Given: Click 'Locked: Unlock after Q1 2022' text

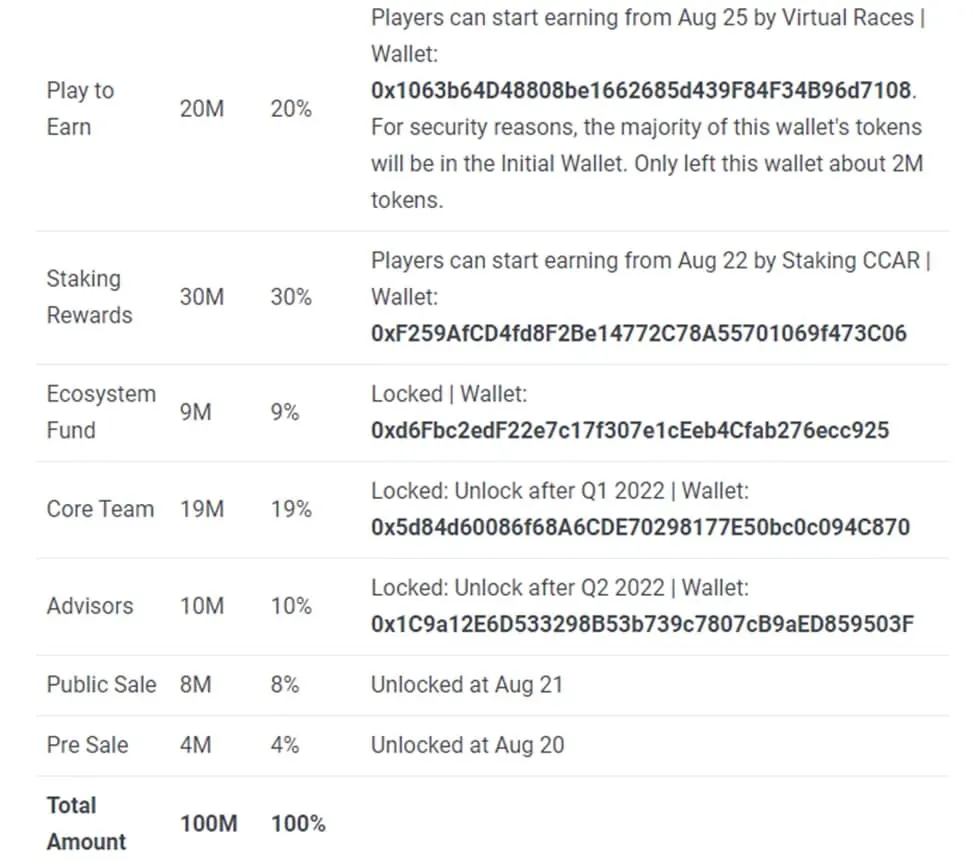Looking at the screenshot, I should [x=518, y=491].
